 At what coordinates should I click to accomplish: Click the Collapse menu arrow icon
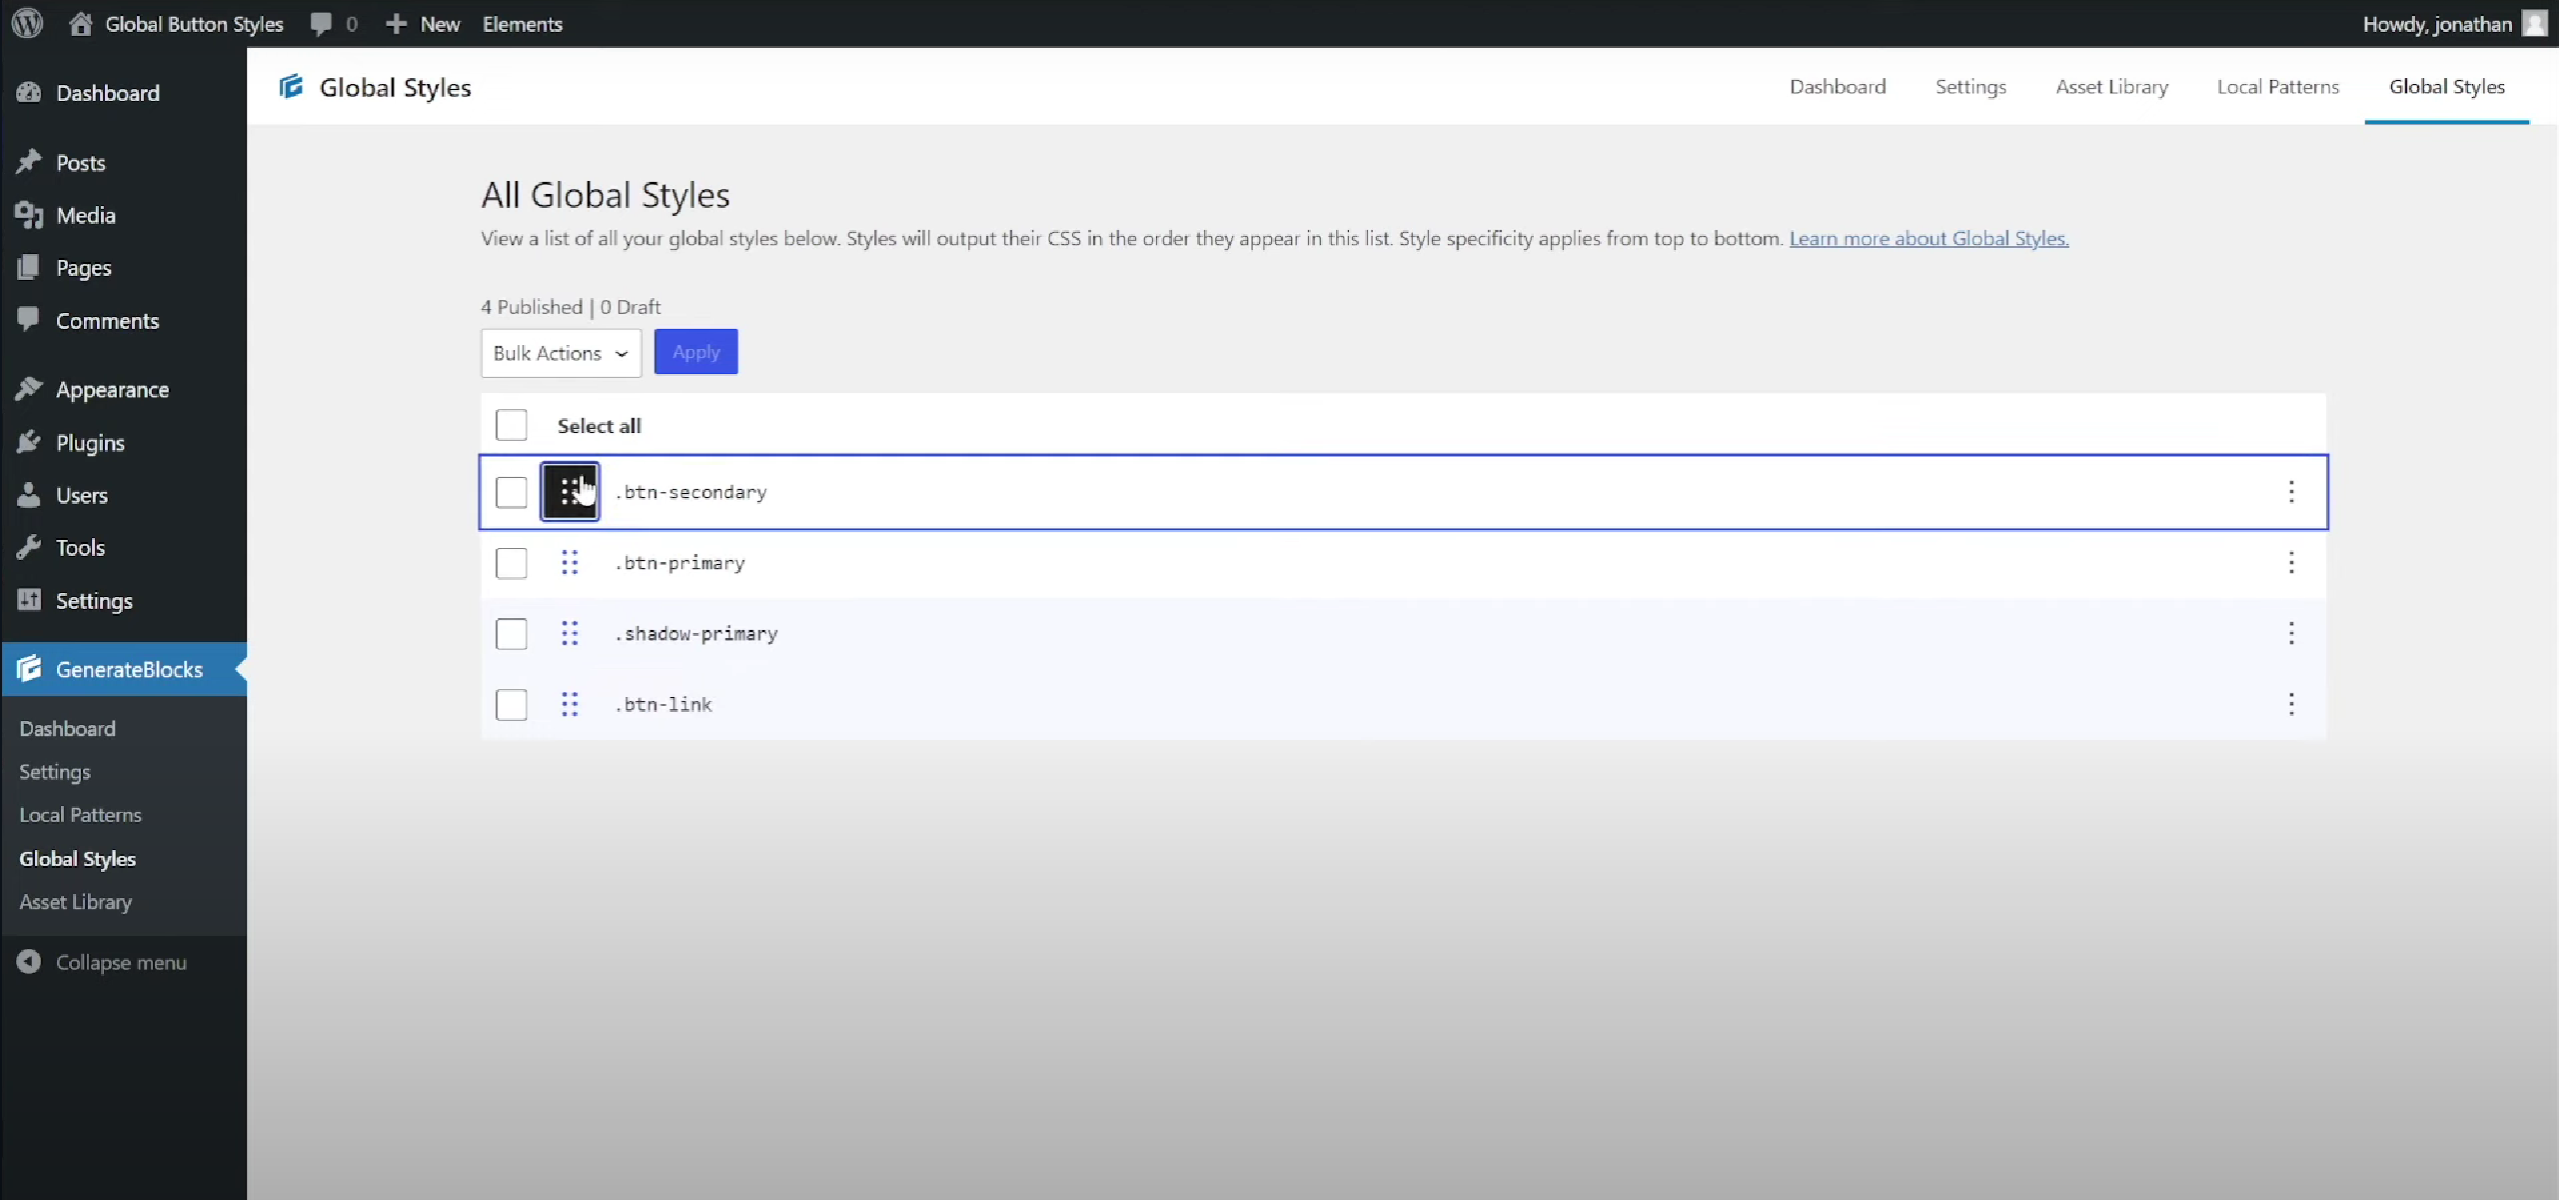[x=29, y=962]
